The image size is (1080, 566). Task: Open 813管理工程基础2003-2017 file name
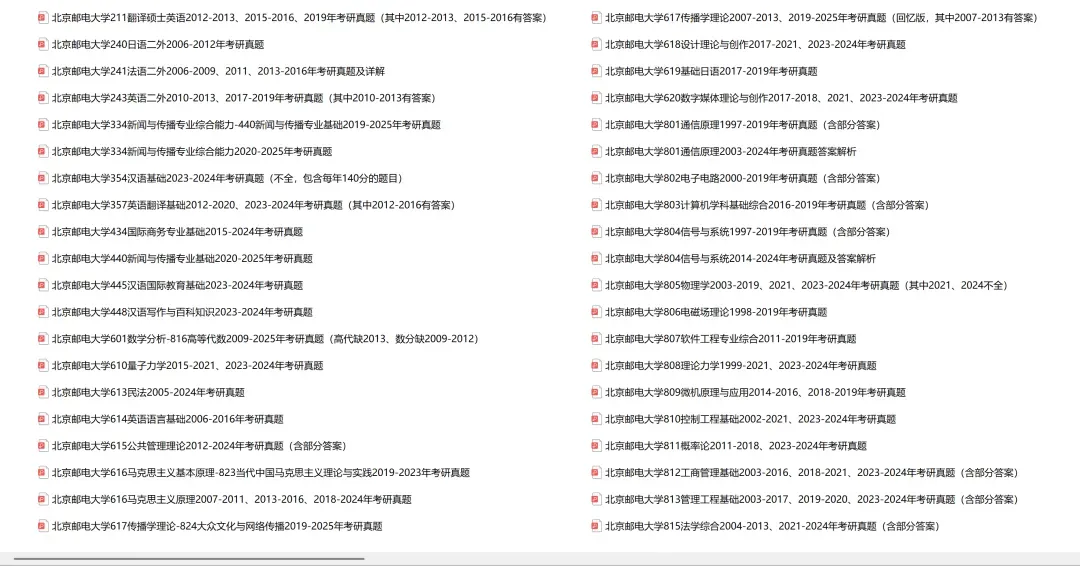click(x=811, y=500)
